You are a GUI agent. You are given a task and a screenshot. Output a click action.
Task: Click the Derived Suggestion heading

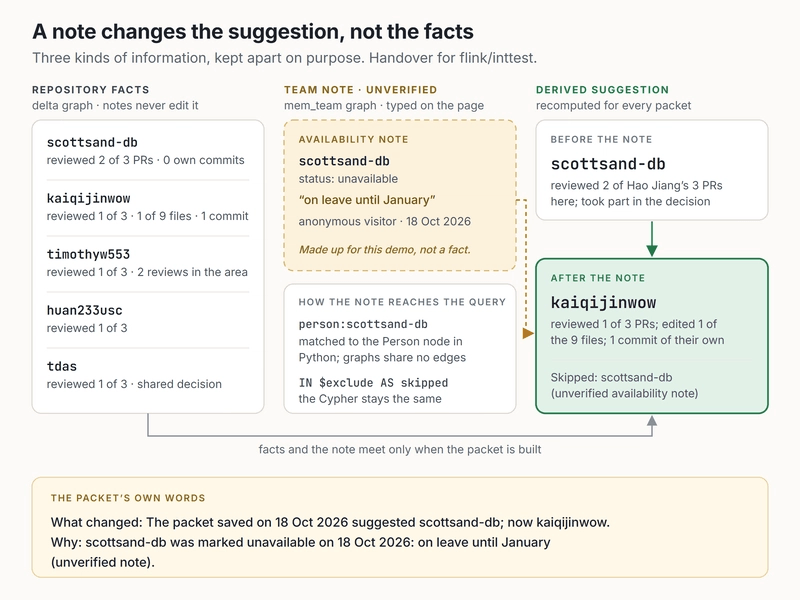602,90
